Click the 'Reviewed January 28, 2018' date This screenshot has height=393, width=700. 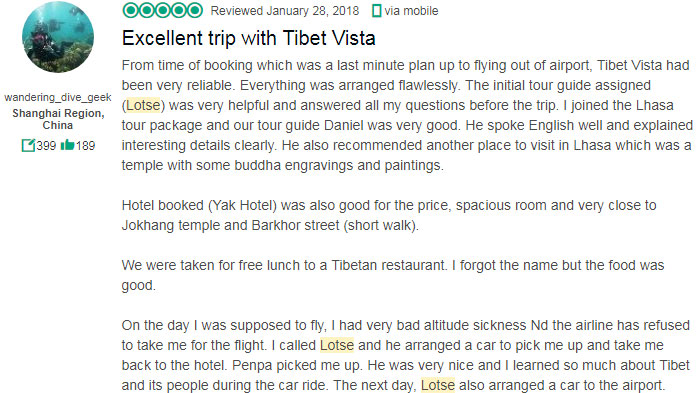pyautogui.click(x=285, y=11)
